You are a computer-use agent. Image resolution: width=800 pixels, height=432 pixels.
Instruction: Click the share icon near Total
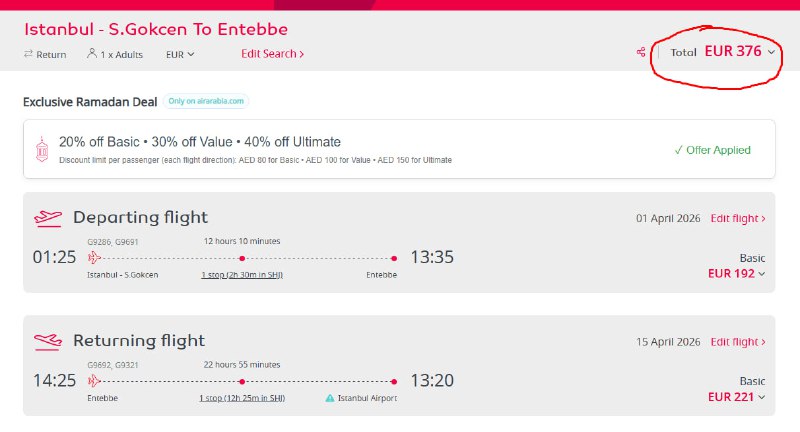[x=641, y=53]
